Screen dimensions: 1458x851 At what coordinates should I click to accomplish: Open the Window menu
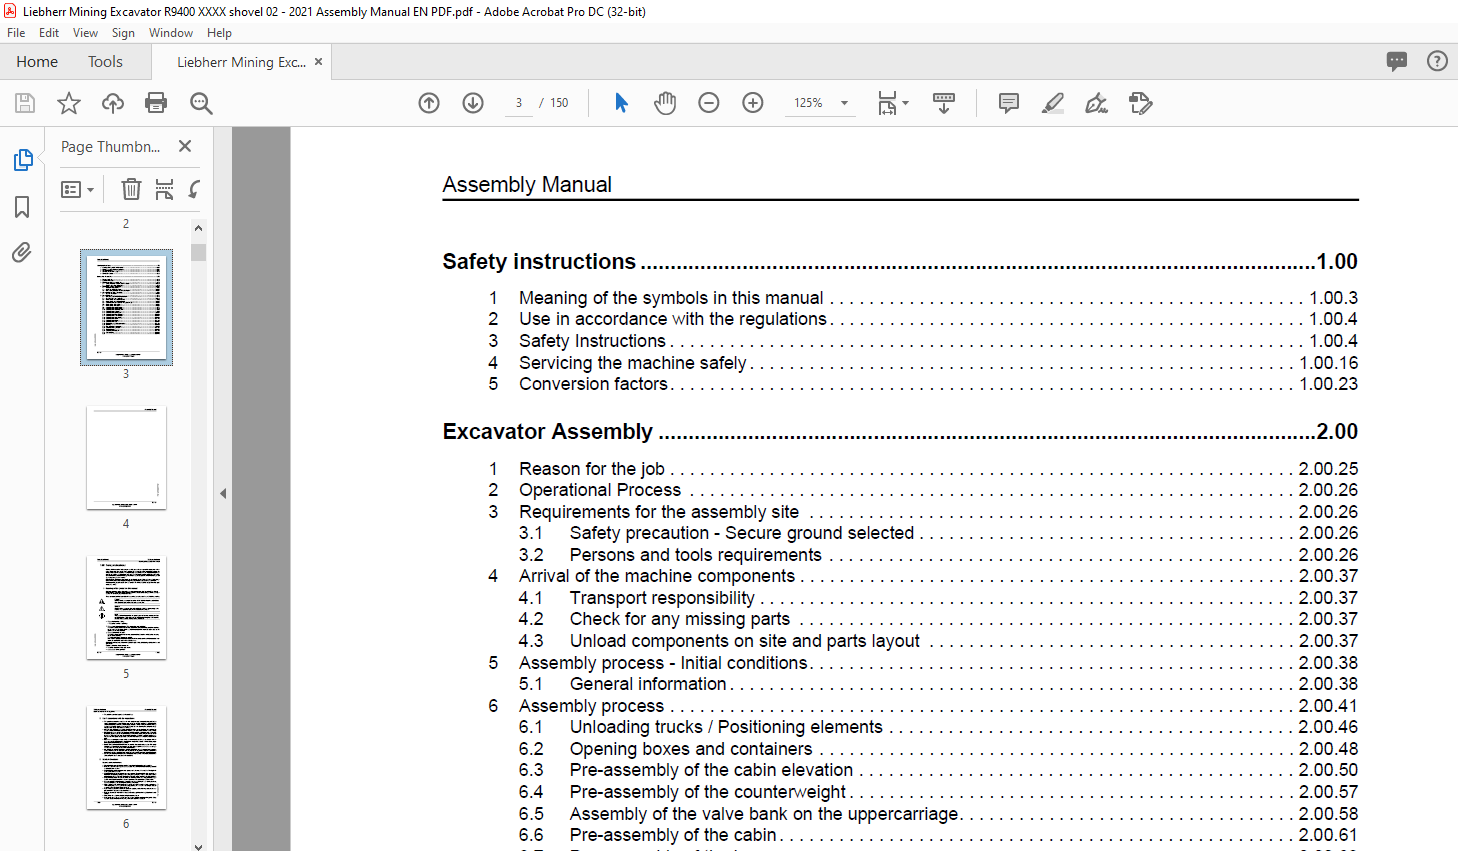click(x=171, y=33)
